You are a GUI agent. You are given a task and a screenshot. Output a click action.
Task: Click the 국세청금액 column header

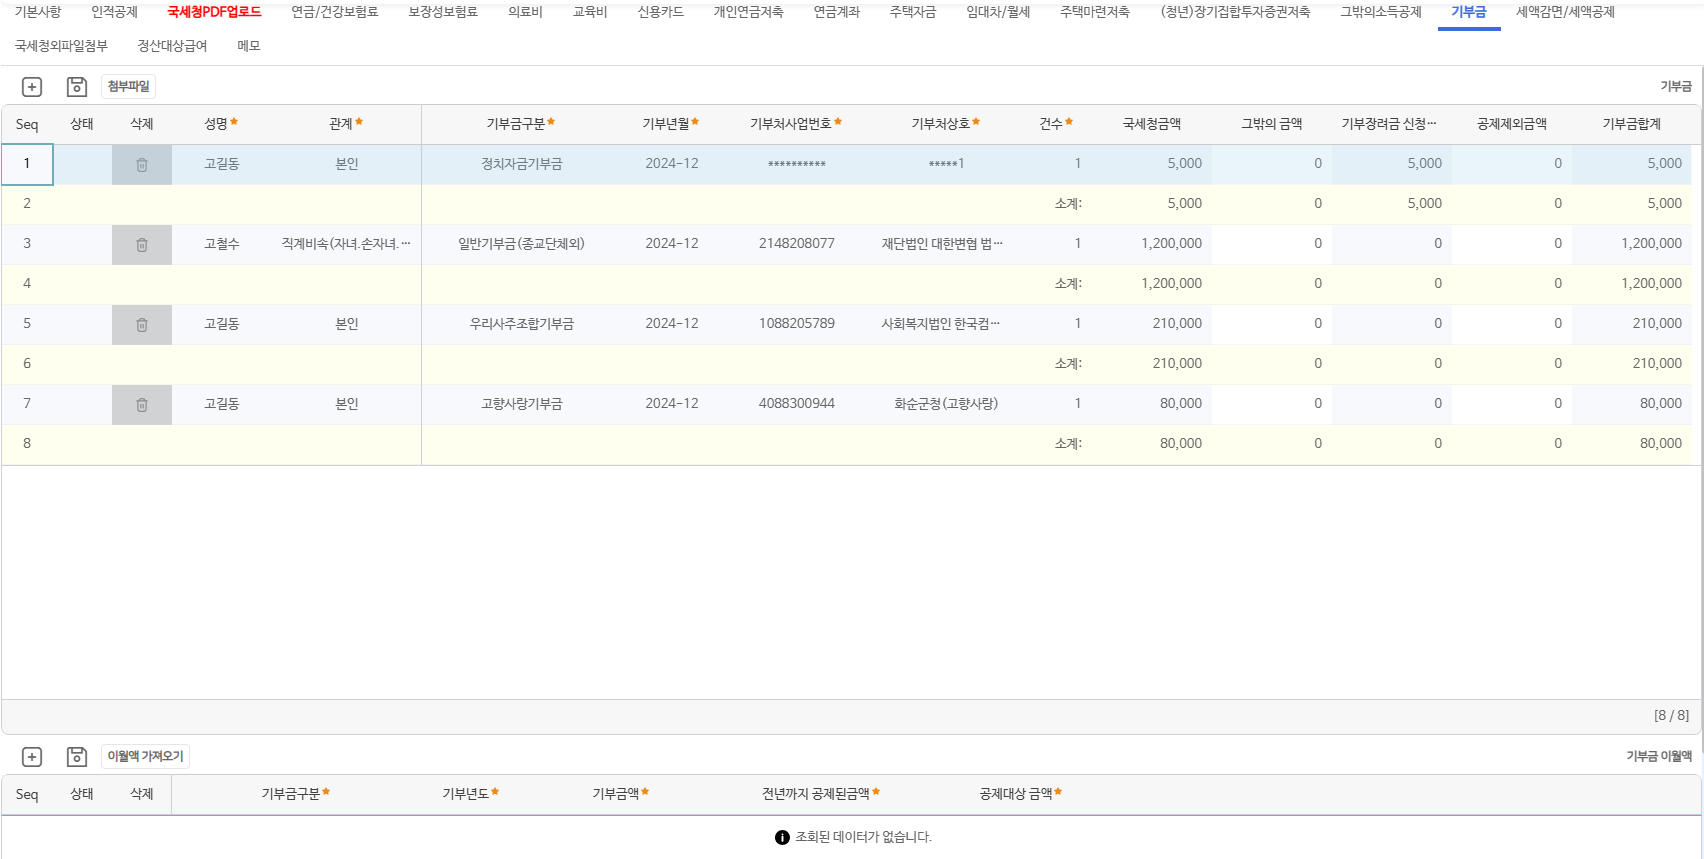1152,124
